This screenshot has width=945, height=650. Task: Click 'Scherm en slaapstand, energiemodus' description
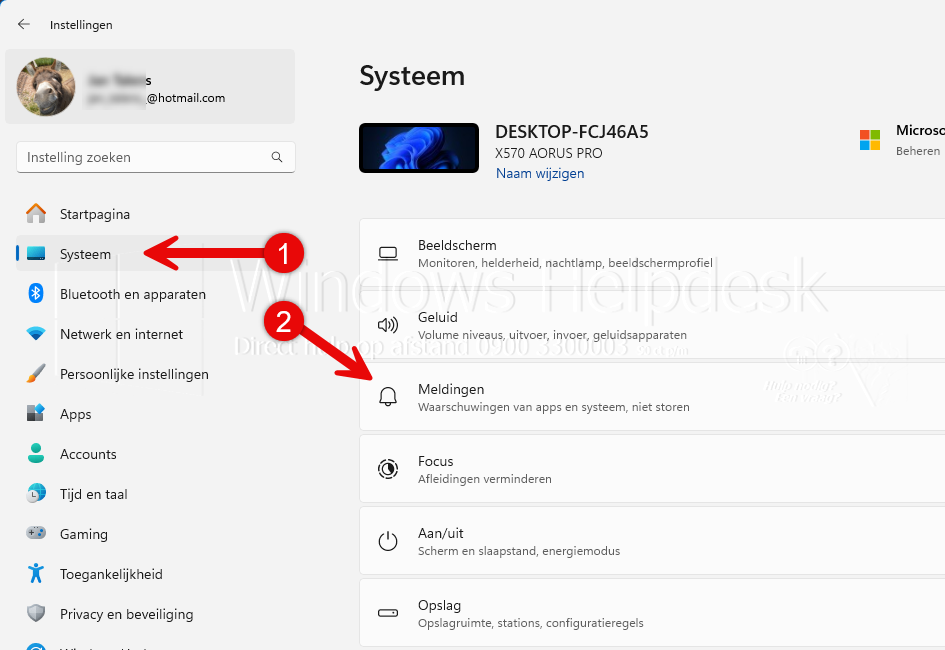[x=519, y=551]
